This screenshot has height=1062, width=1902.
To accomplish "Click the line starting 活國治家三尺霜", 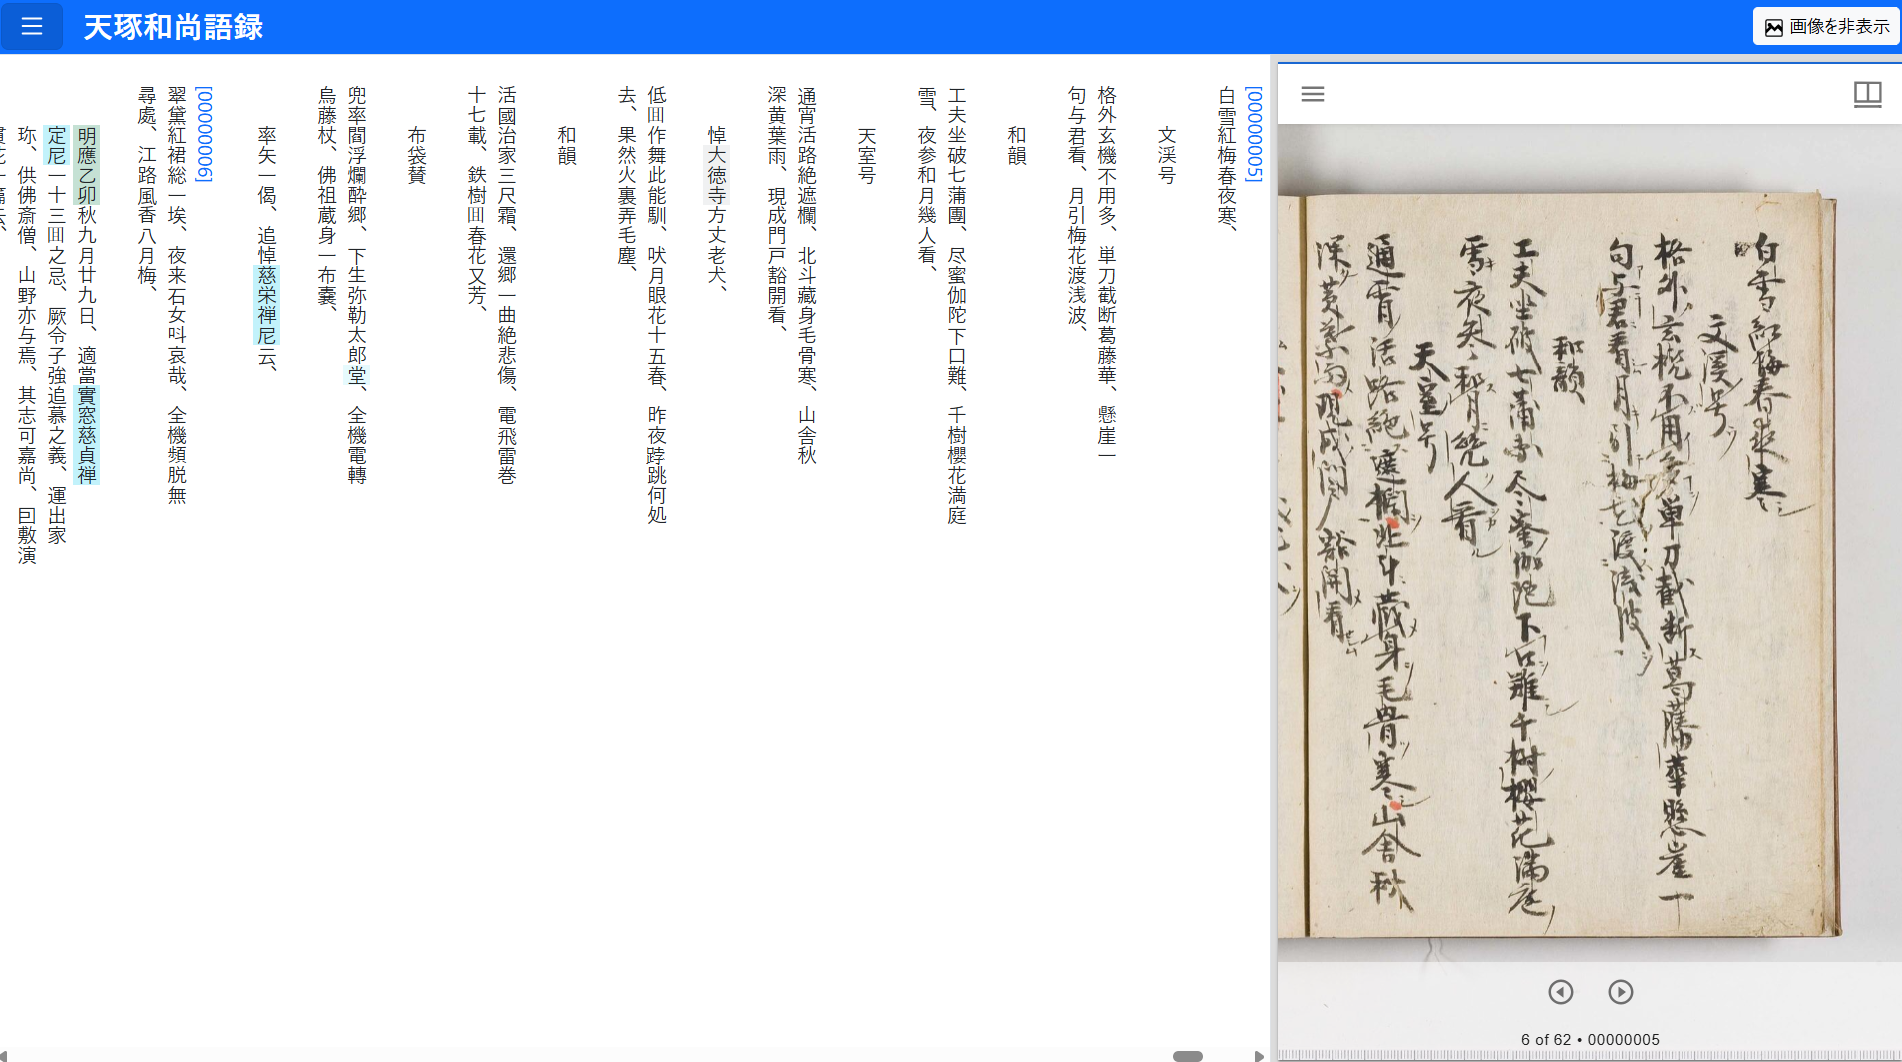I will coord(507,286).
